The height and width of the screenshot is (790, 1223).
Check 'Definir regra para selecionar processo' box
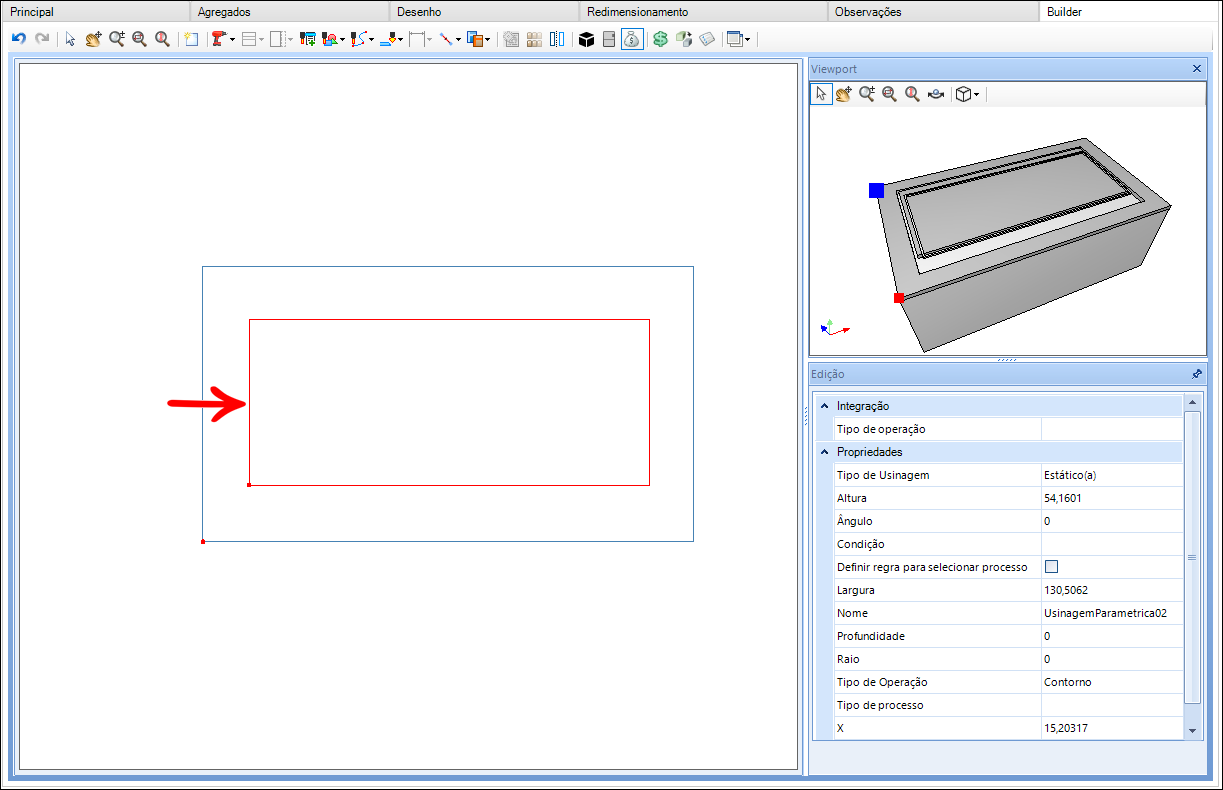(1051, 567)
